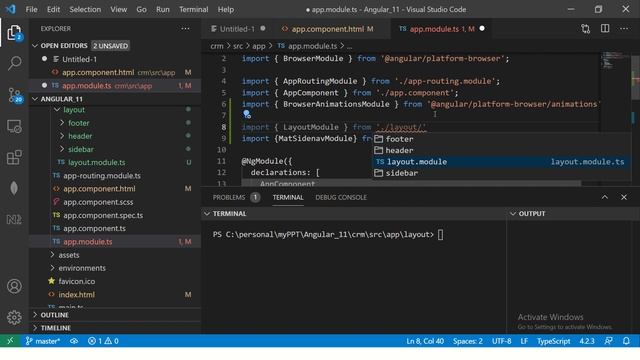Open Explorer Views and More Actions ellipsis
640x360 pixels.
pos(185,29)
